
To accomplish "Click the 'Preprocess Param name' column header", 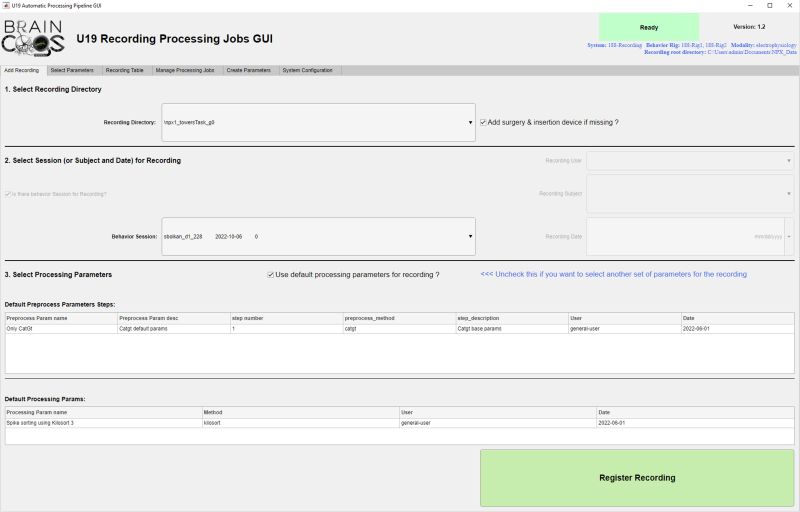I will [61, 318].
